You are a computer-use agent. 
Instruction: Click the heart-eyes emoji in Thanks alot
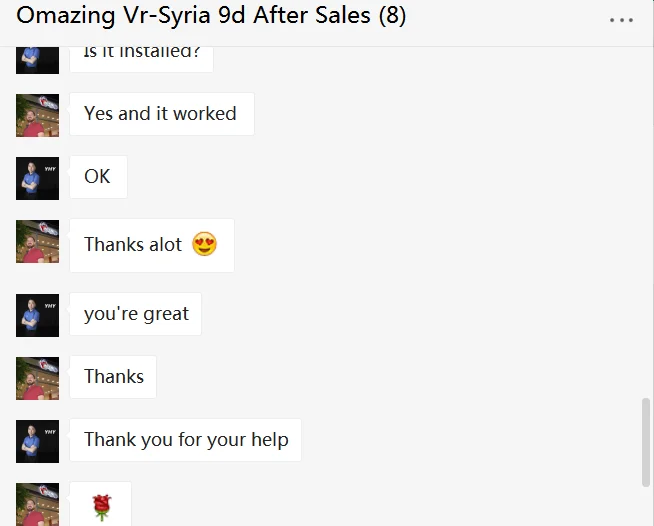[x=204, y=244]
